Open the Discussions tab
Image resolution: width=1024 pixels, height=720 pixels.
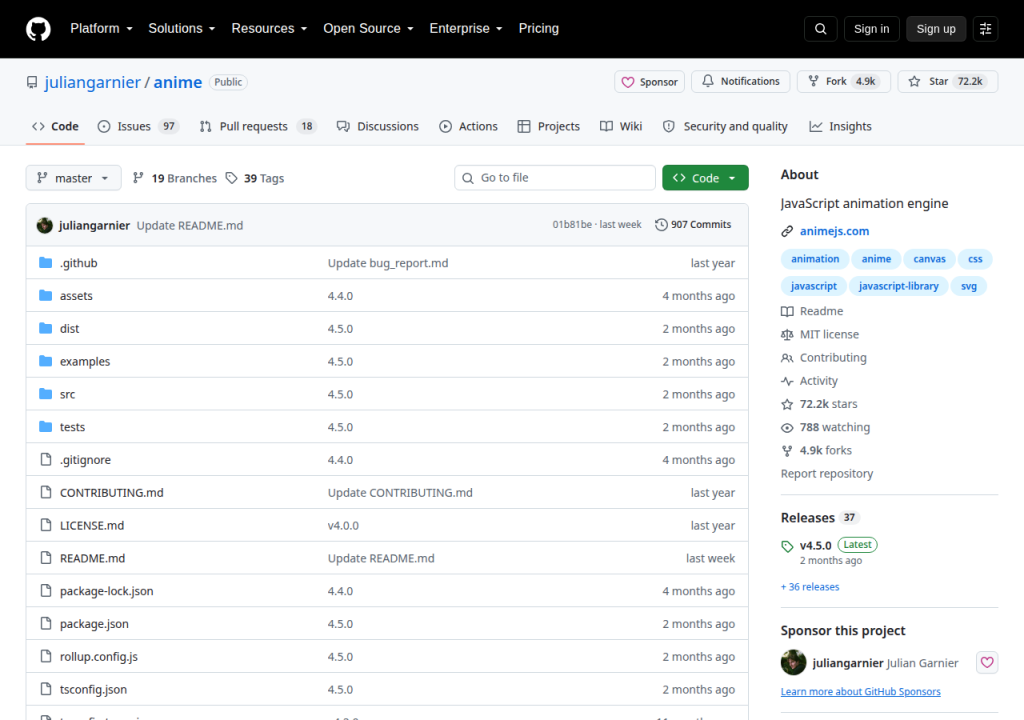pyautogui.click(x=377, y=127)
